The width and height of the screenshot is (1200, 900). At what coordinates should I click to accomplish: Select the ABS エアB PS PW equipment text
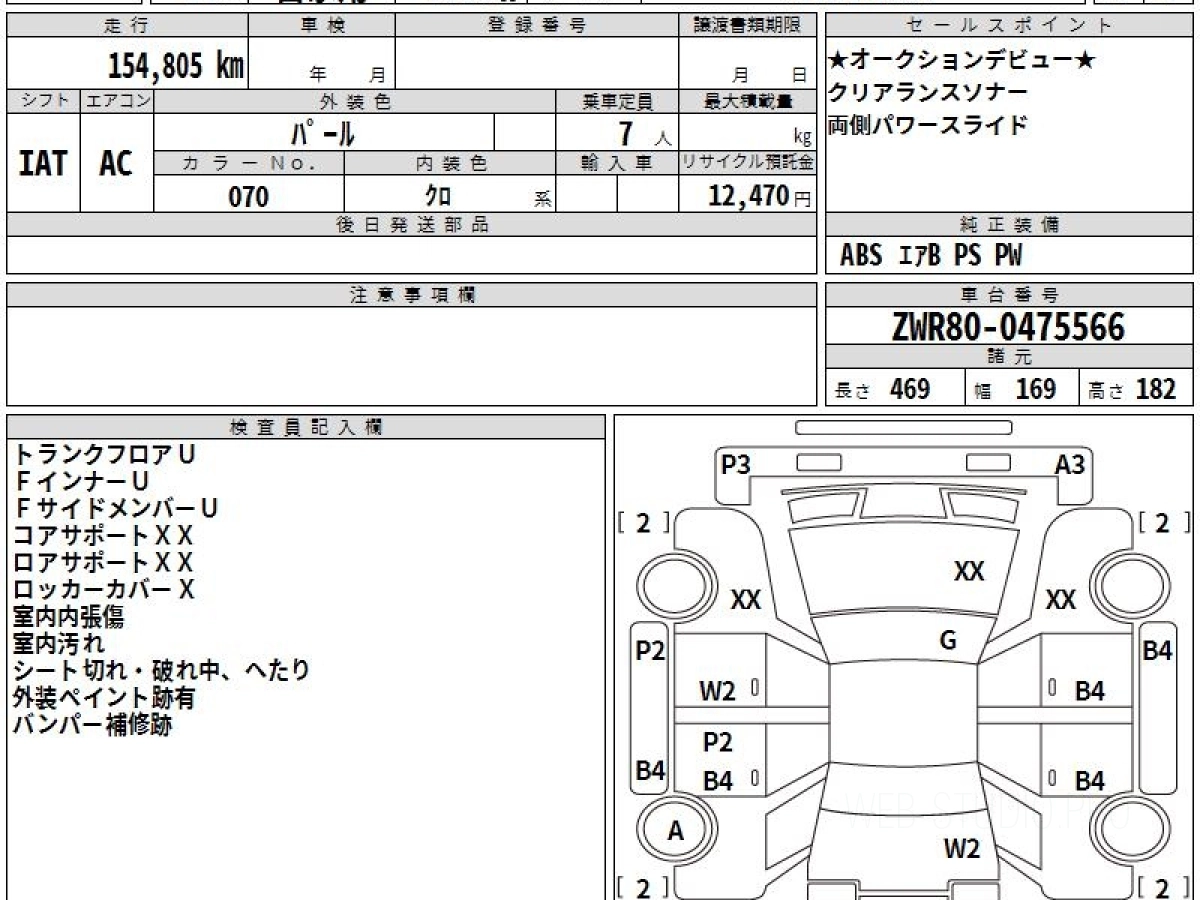pos(931,256)
